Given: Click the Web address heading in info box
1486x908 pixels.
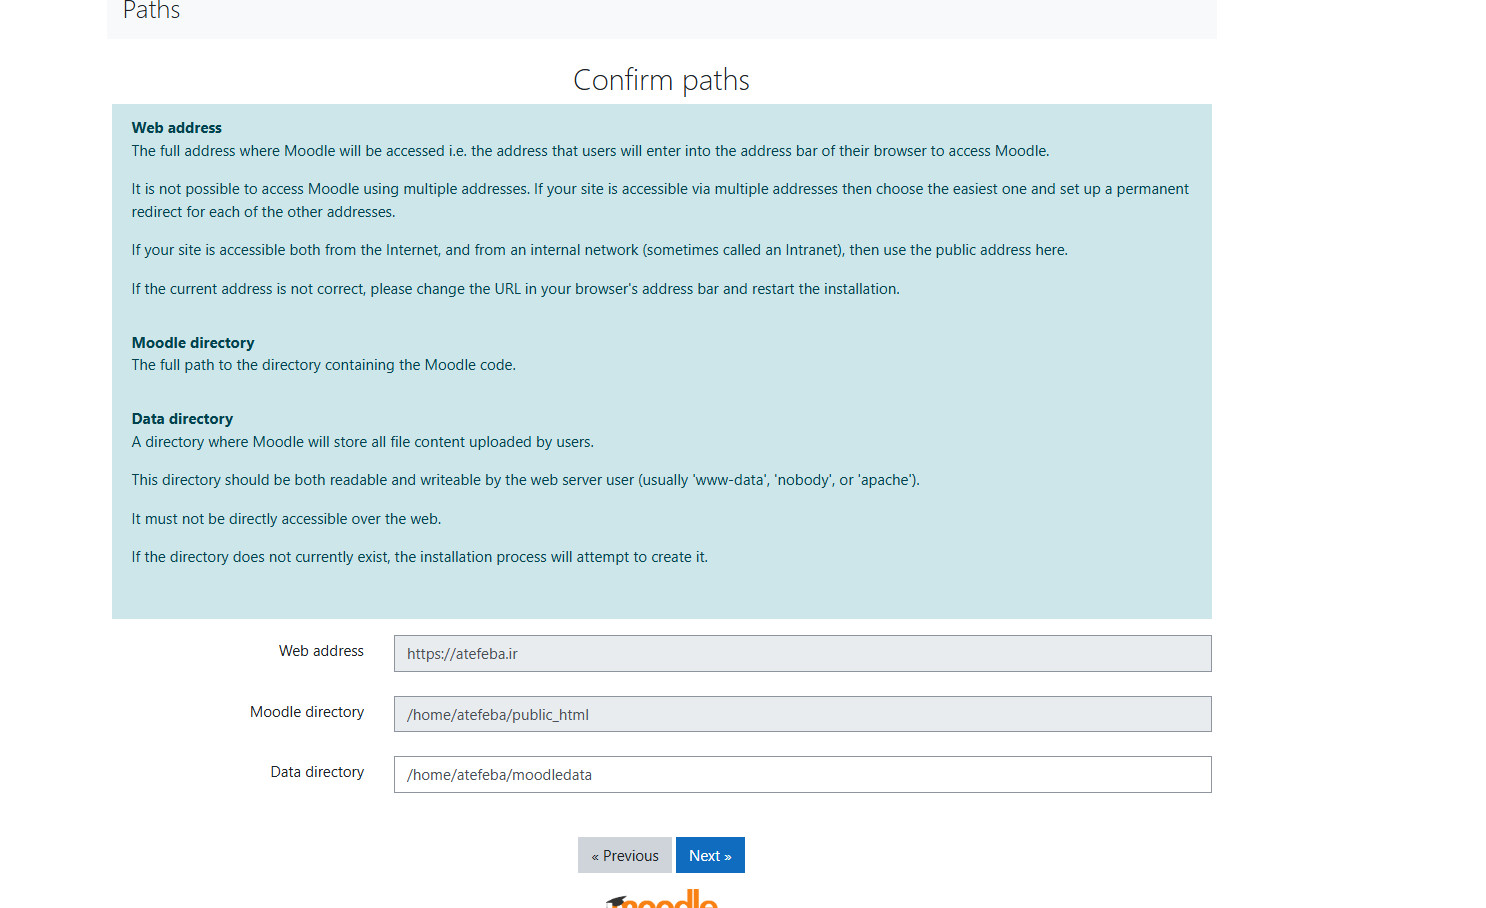Looking at the screenshot, I should 176,127.
